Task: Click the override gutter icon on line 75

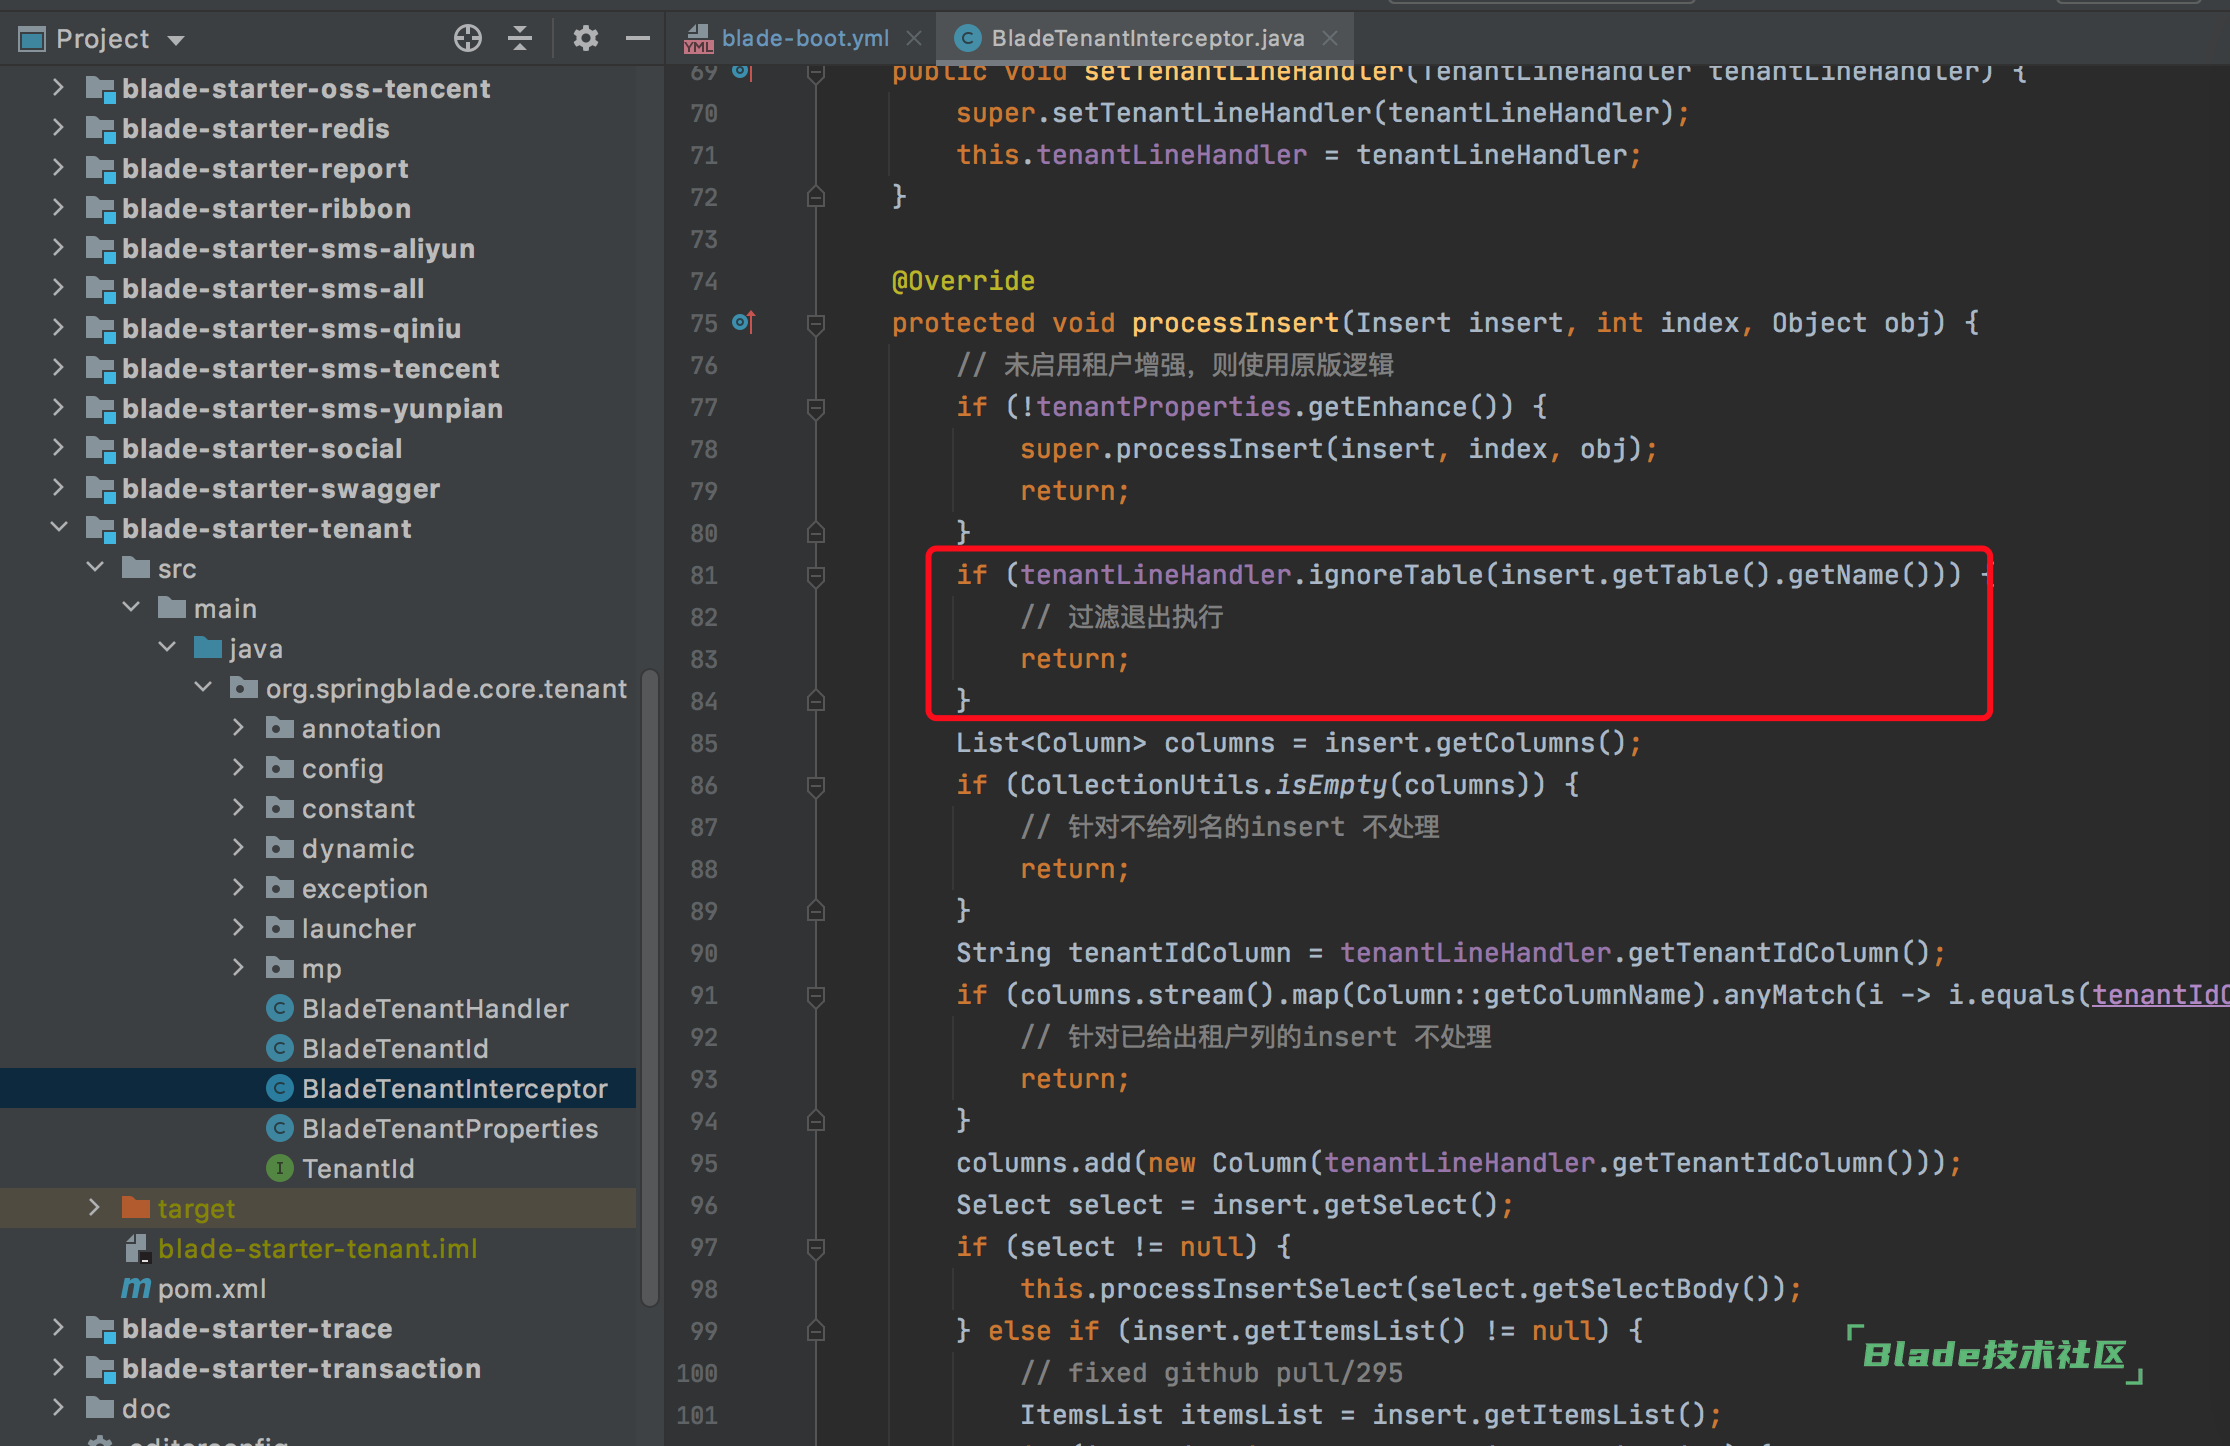Action: pos(743,322)
